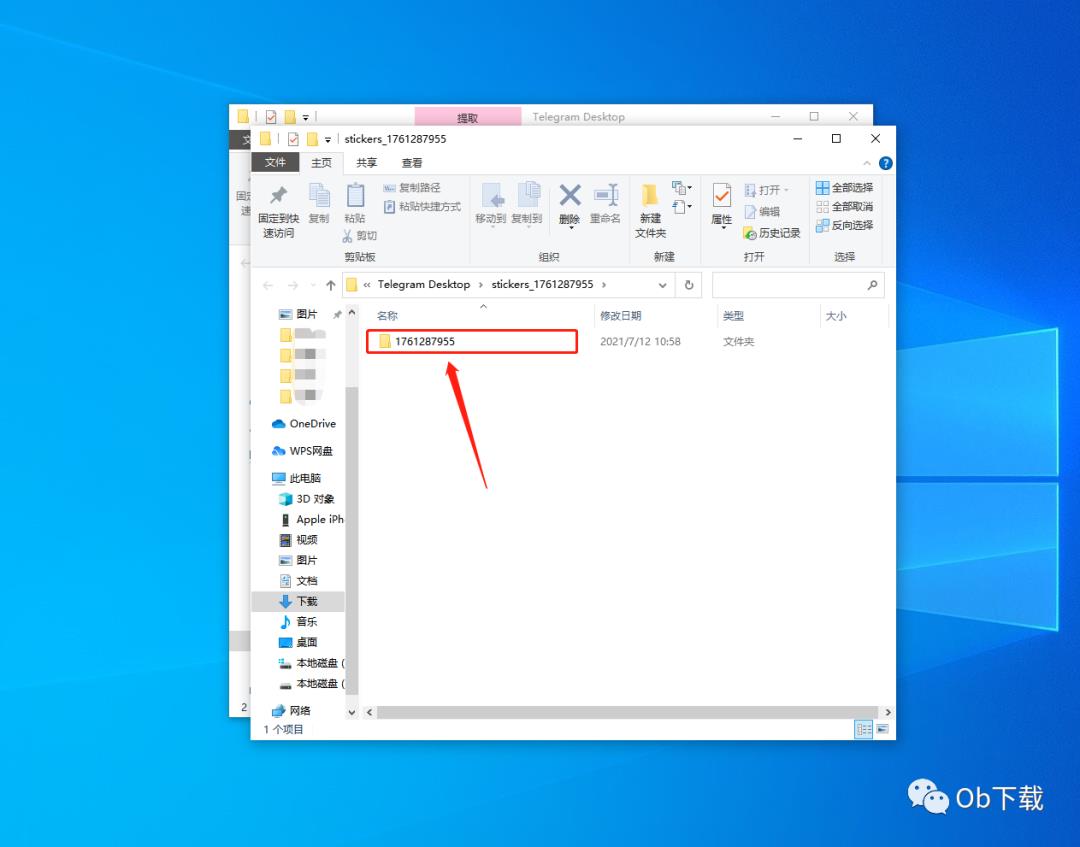The image size is (1080, 847).
Task: Switch to the Home (主页) tab
Action: 321,163
